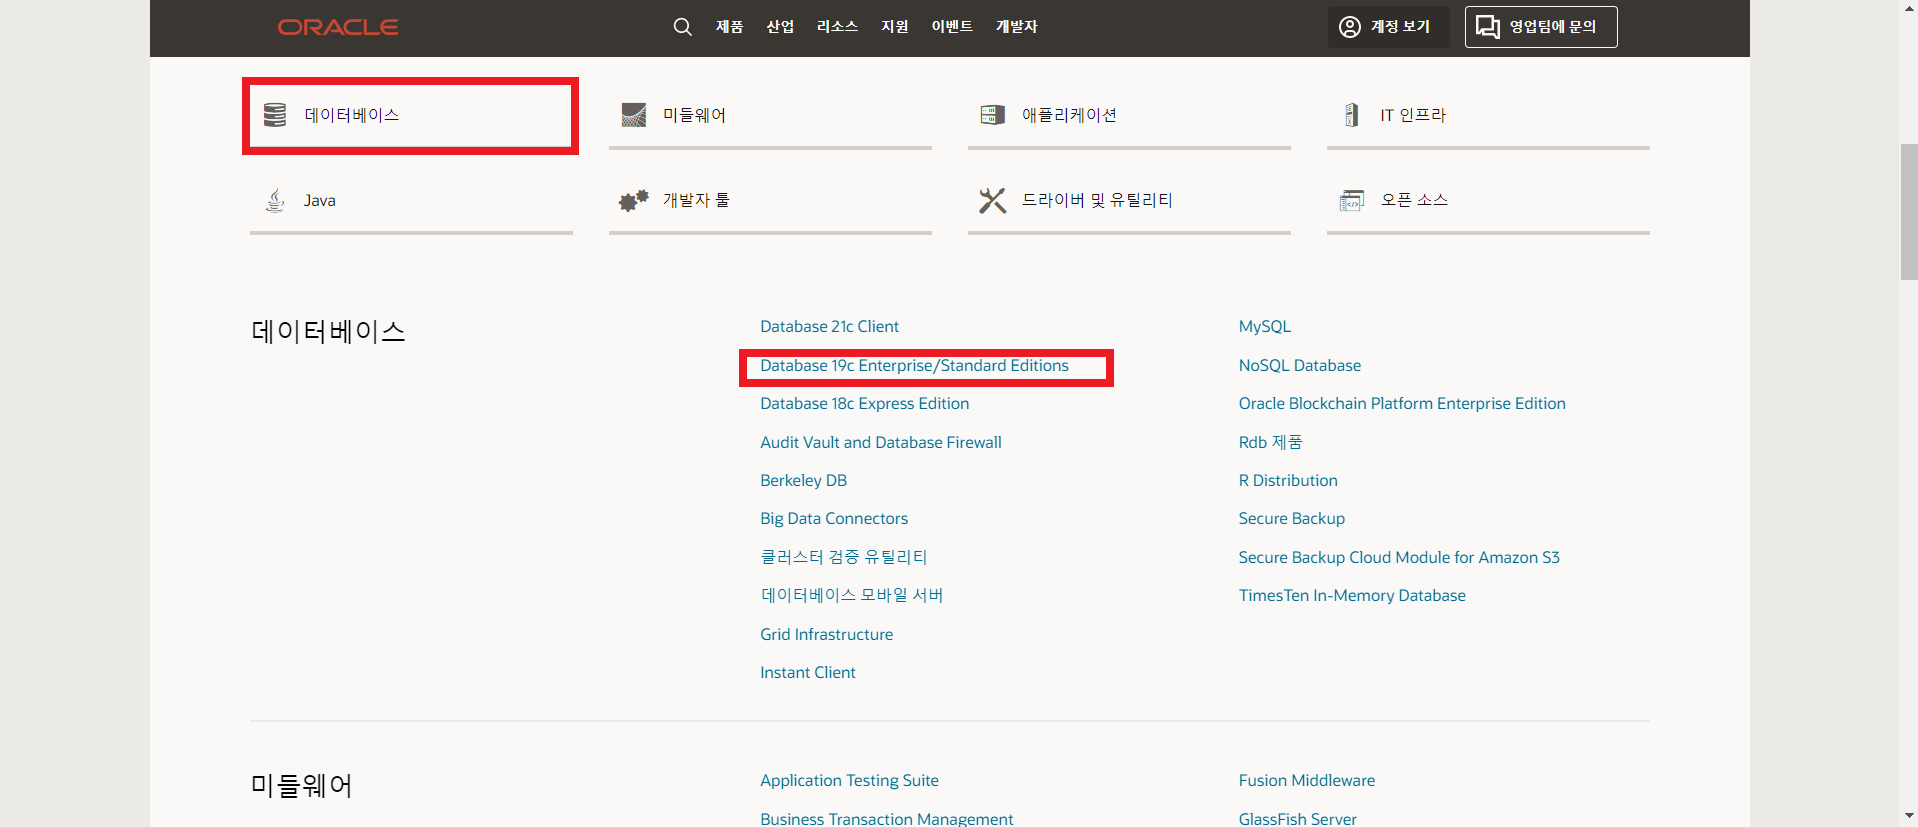Select the IT 인프라 category tab
Screen dimensions: 1918x828
pyautogui.click(x=1488, y=116)
